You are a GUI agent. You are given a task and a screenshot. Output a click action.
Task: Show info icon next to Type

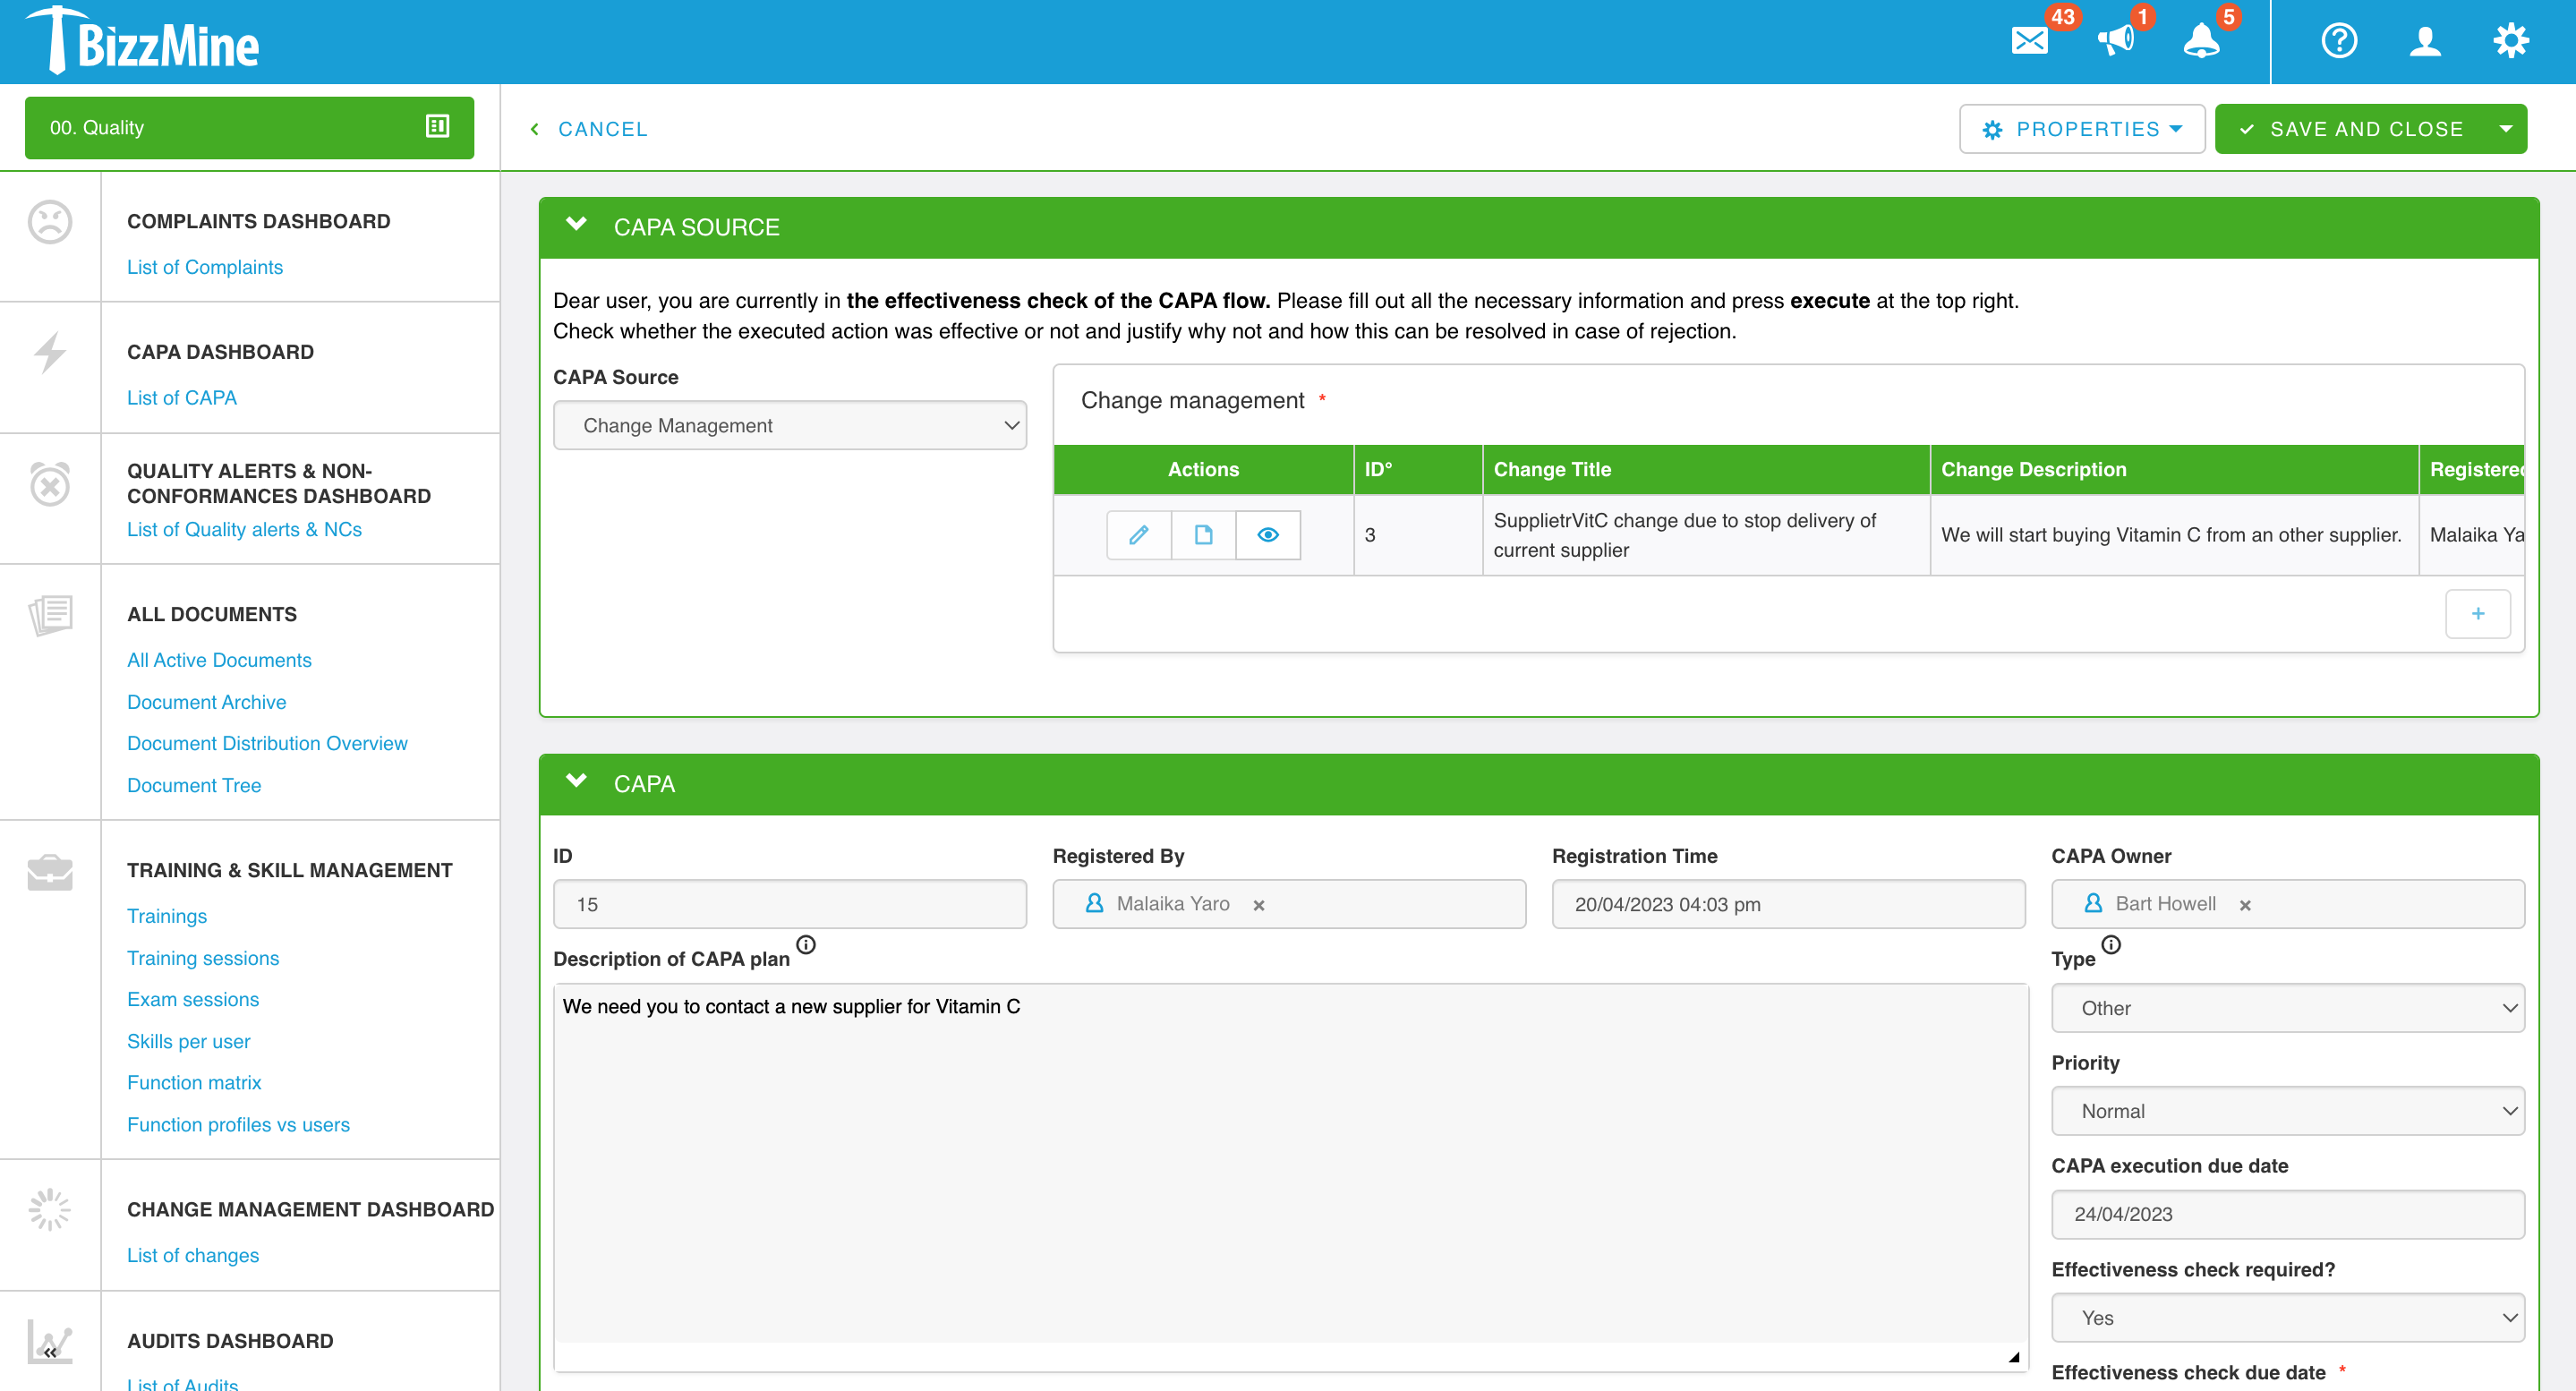tap(2111, 944)
